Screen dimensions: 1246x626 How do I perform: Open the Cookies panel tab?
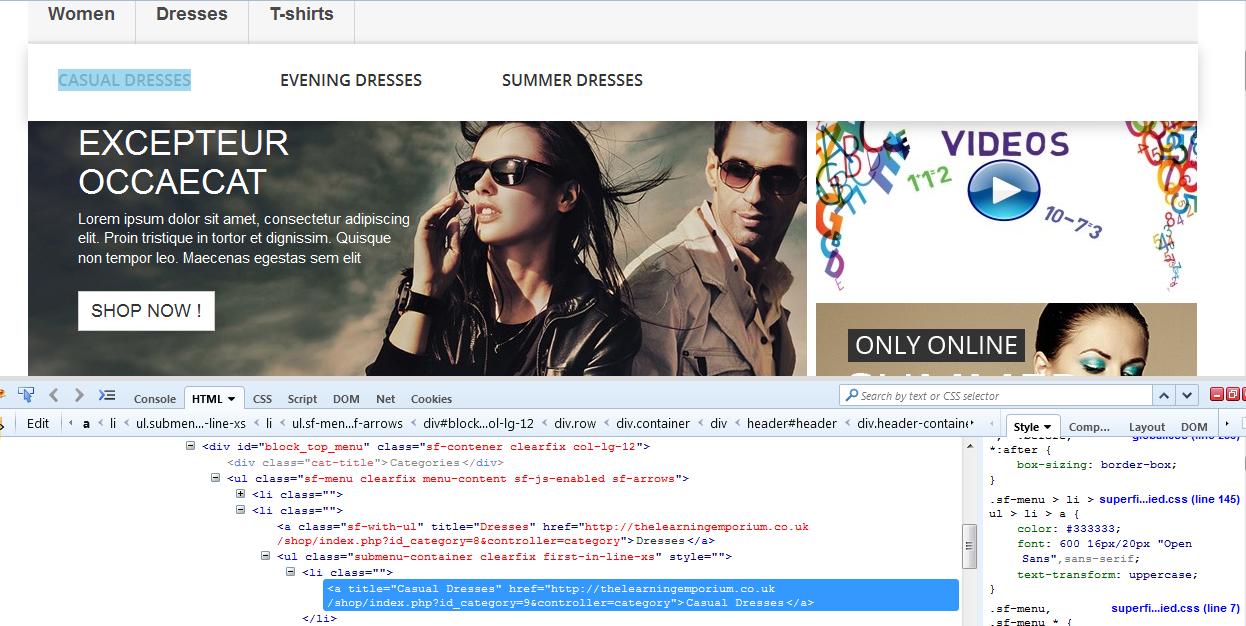431,399
